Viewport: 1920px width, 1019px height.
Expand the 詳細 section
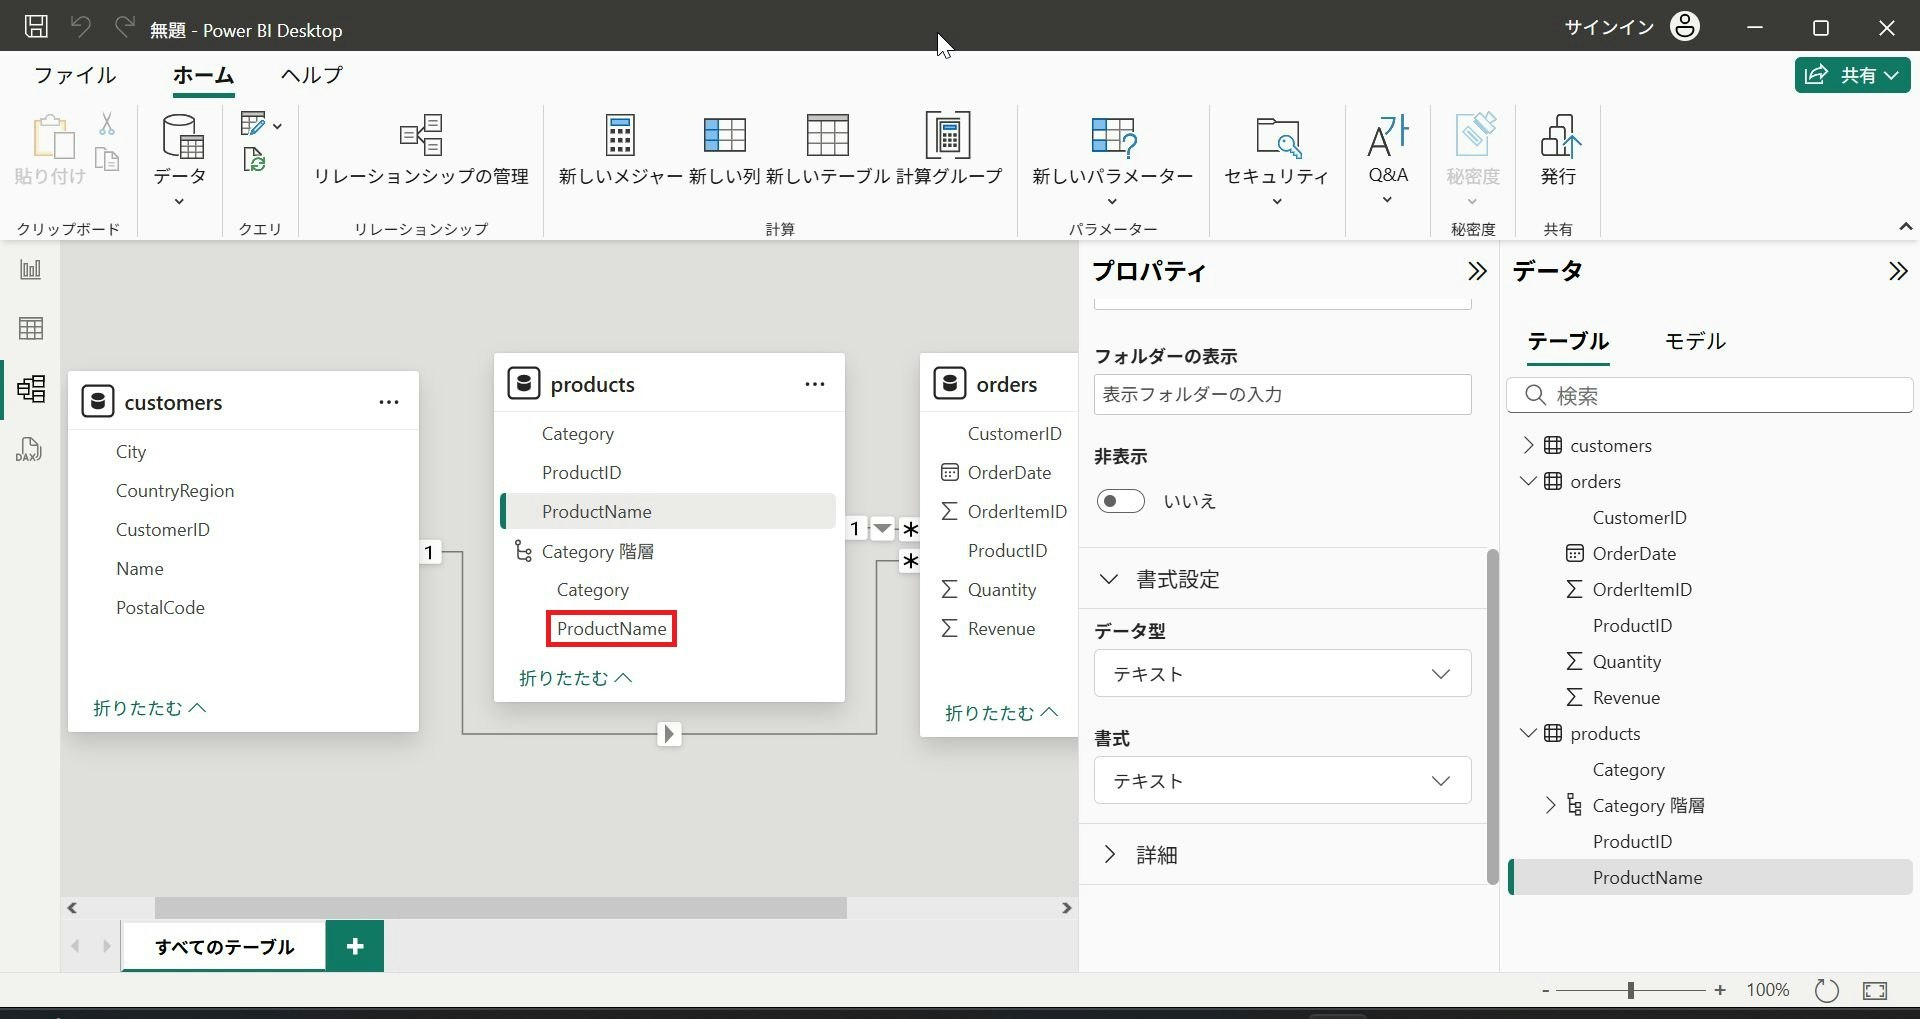[1109, 854]
